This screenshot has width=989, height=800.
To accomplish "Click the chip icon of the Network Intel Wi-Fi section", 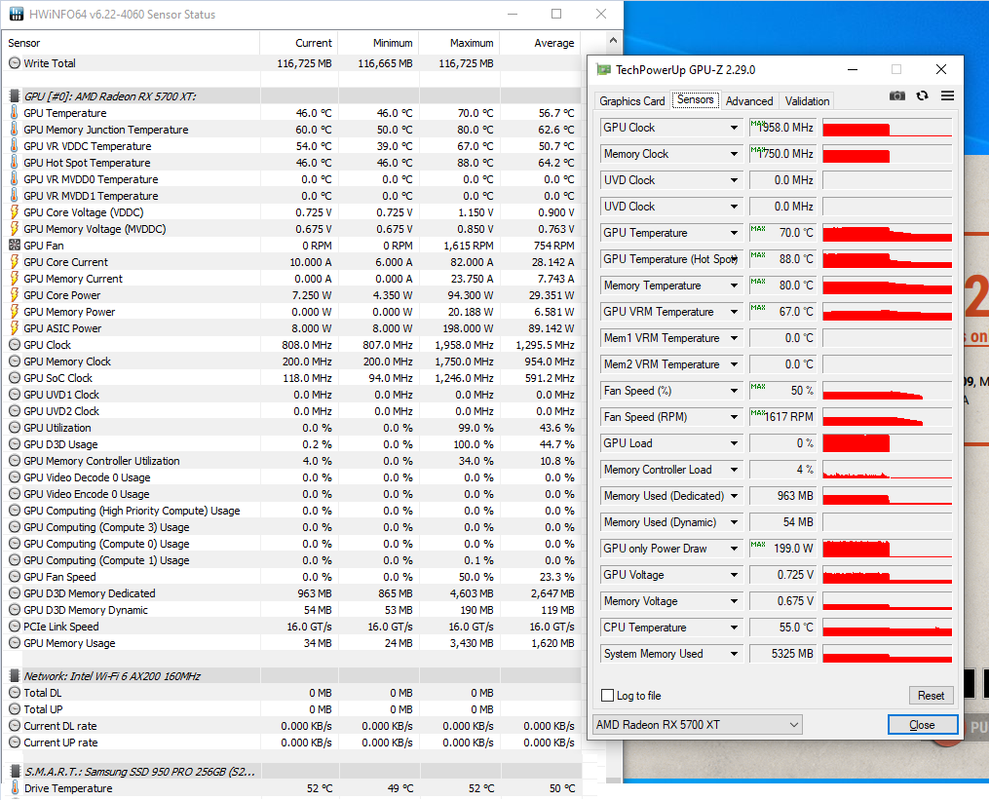I will [x=14, y=676].
